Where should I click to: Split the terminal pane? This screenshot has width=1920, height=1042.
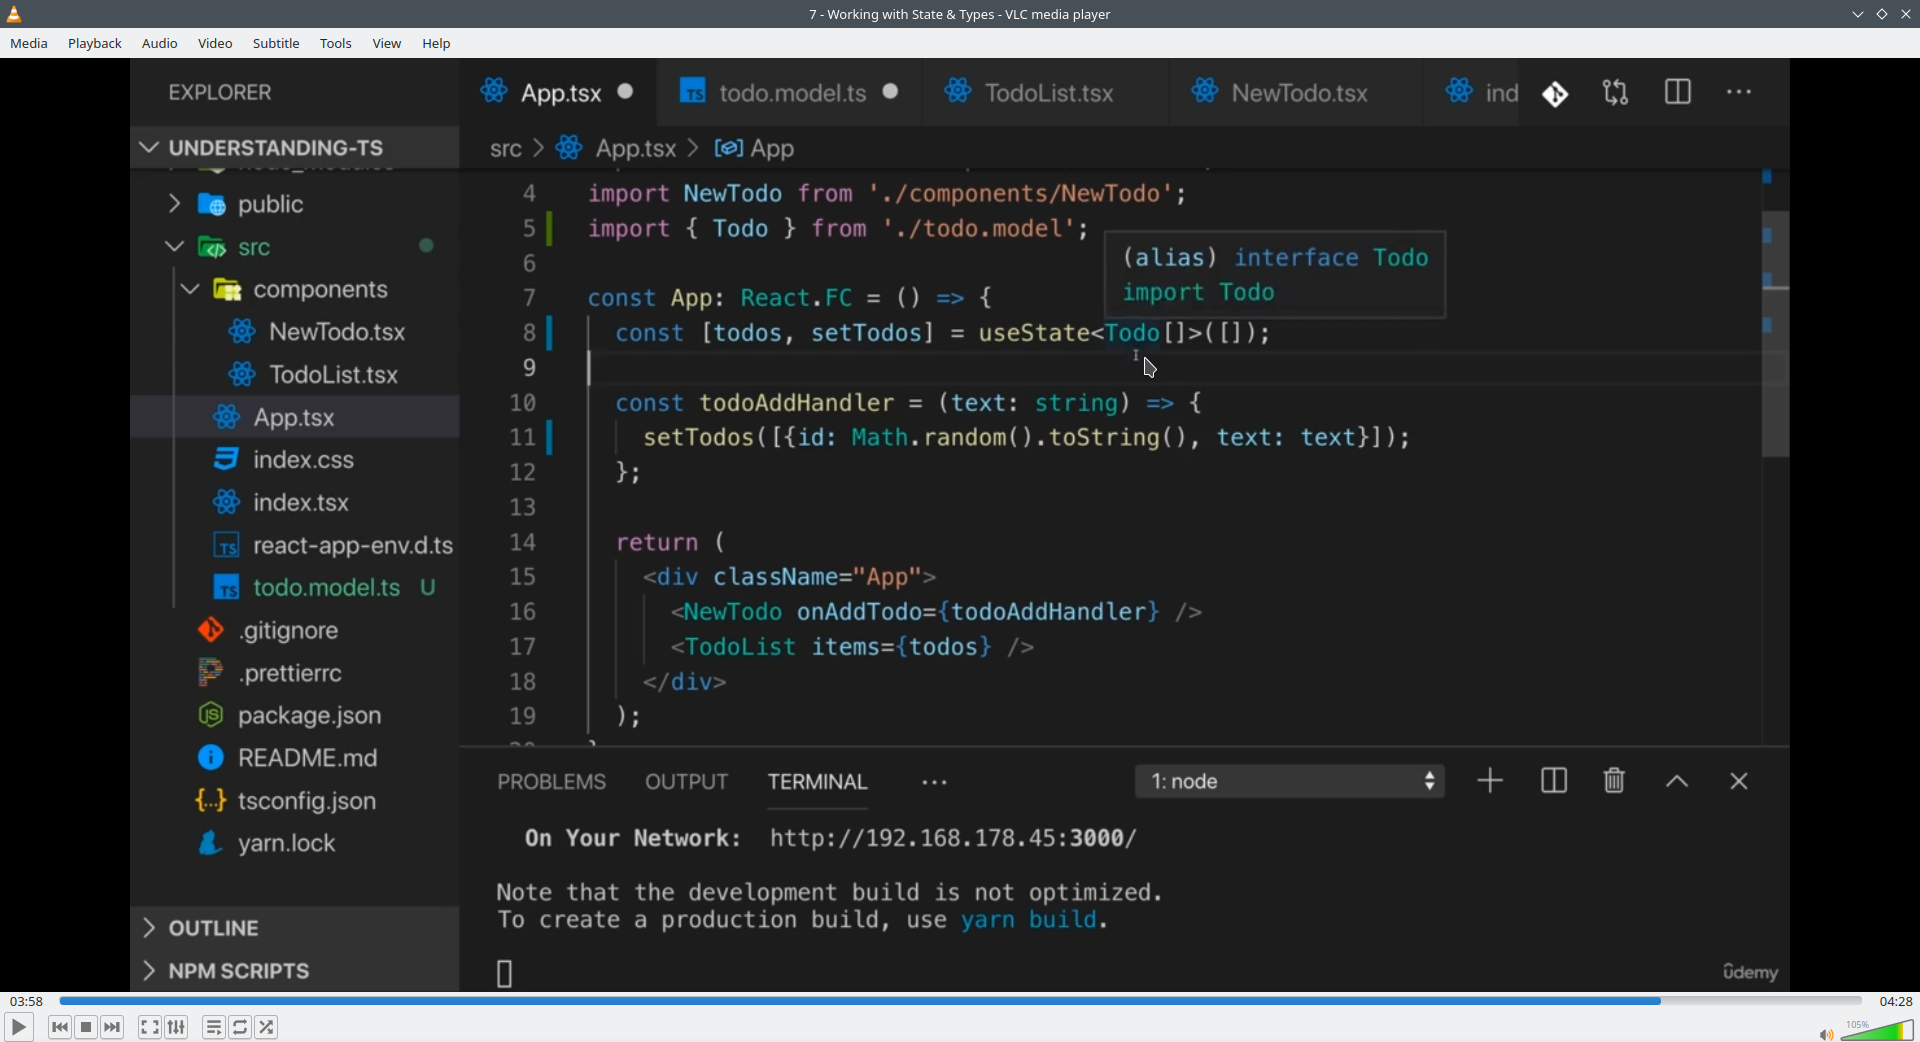1554,781
